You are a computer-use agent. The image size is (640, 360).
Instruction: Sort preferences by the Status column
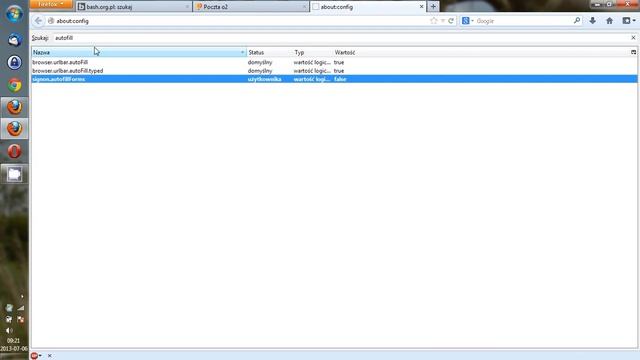(x=269, y=52)
